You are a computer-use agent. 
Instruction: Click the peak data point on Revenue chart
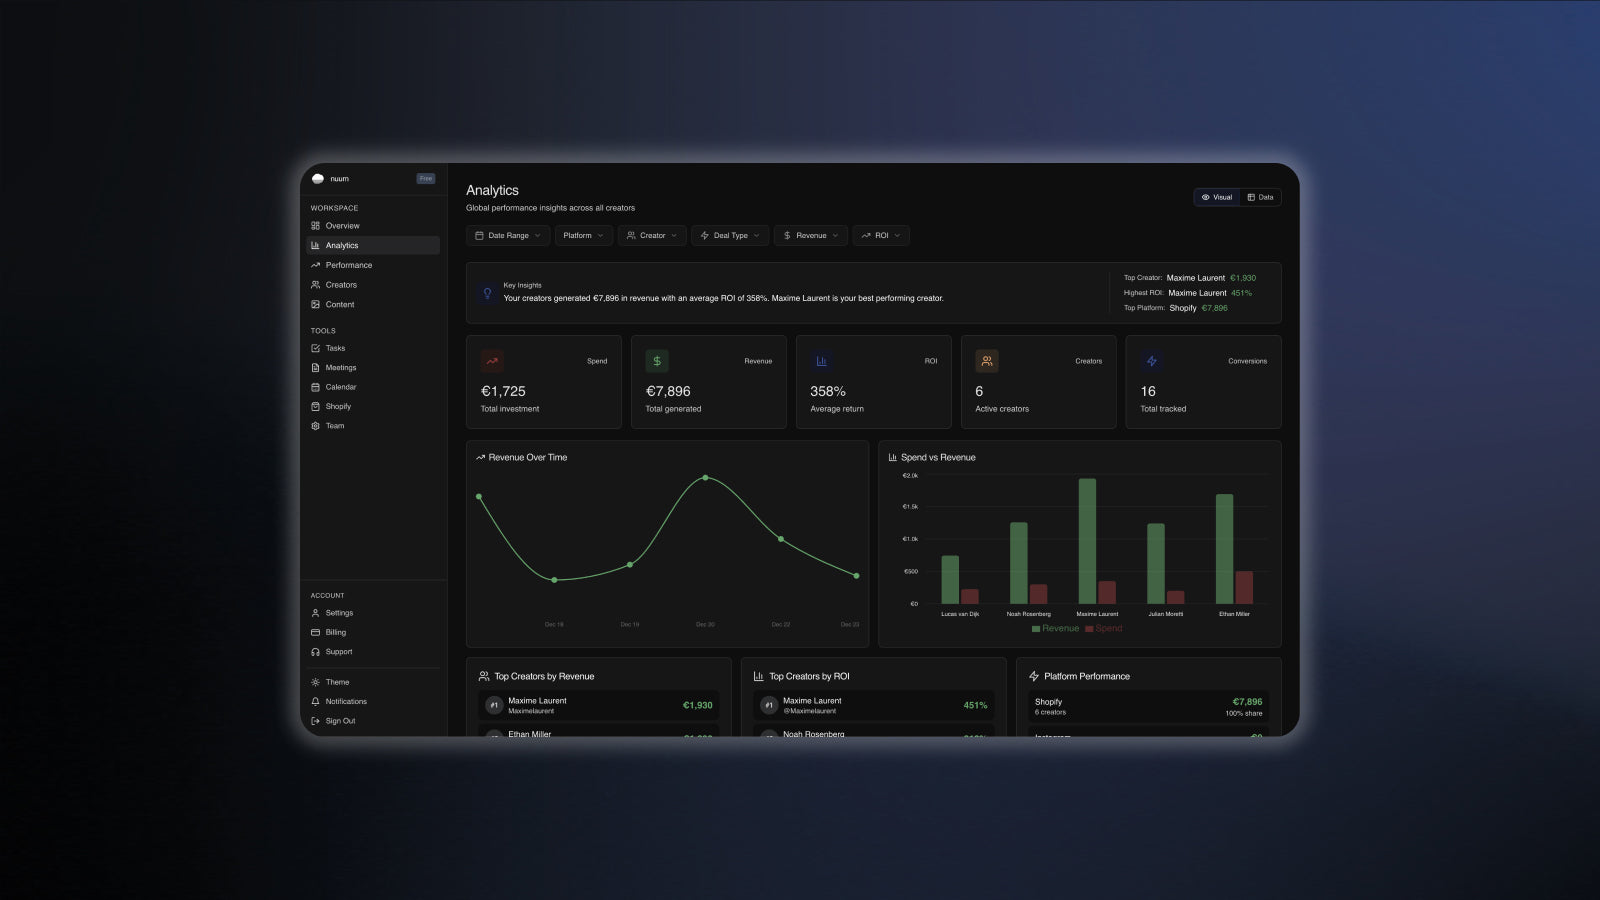[x=705, y=478]
